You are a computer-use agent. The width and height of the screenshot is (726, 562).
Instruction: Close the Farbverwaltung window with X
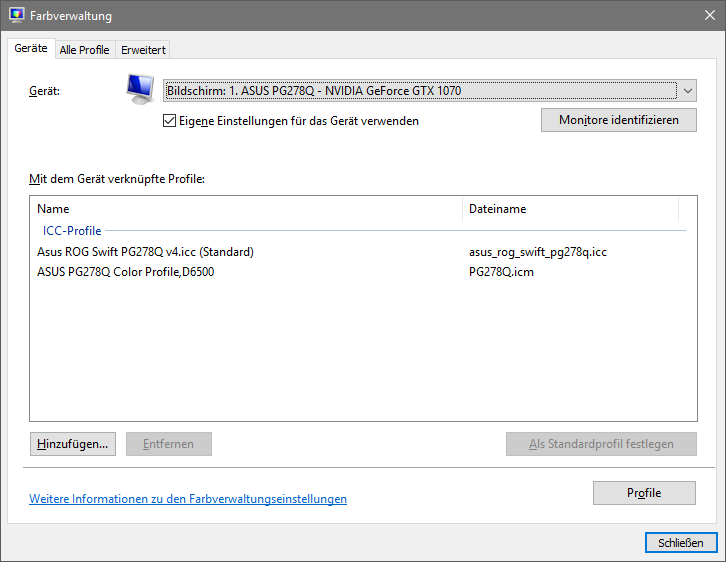click(709, 15)
